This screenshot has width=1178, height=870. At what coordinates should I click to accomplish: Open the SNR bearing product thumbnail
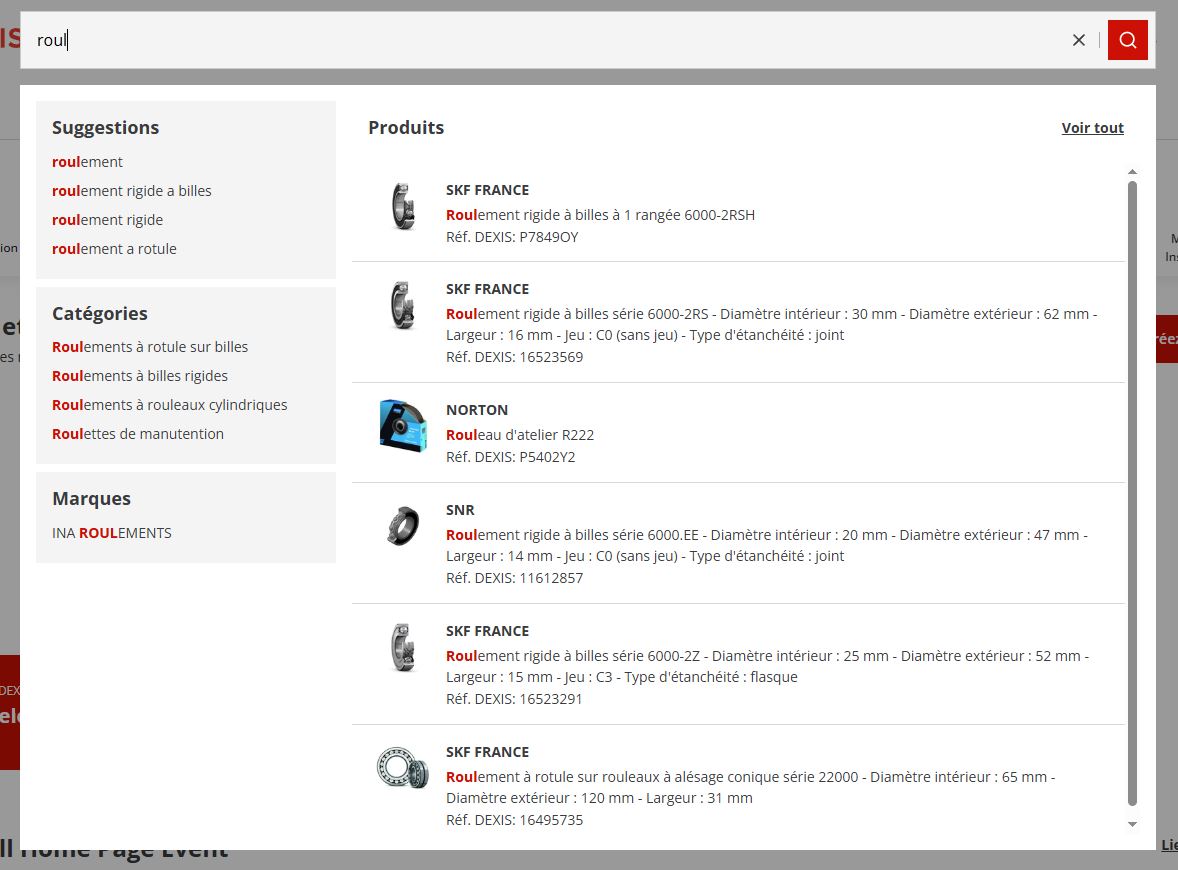403,525
